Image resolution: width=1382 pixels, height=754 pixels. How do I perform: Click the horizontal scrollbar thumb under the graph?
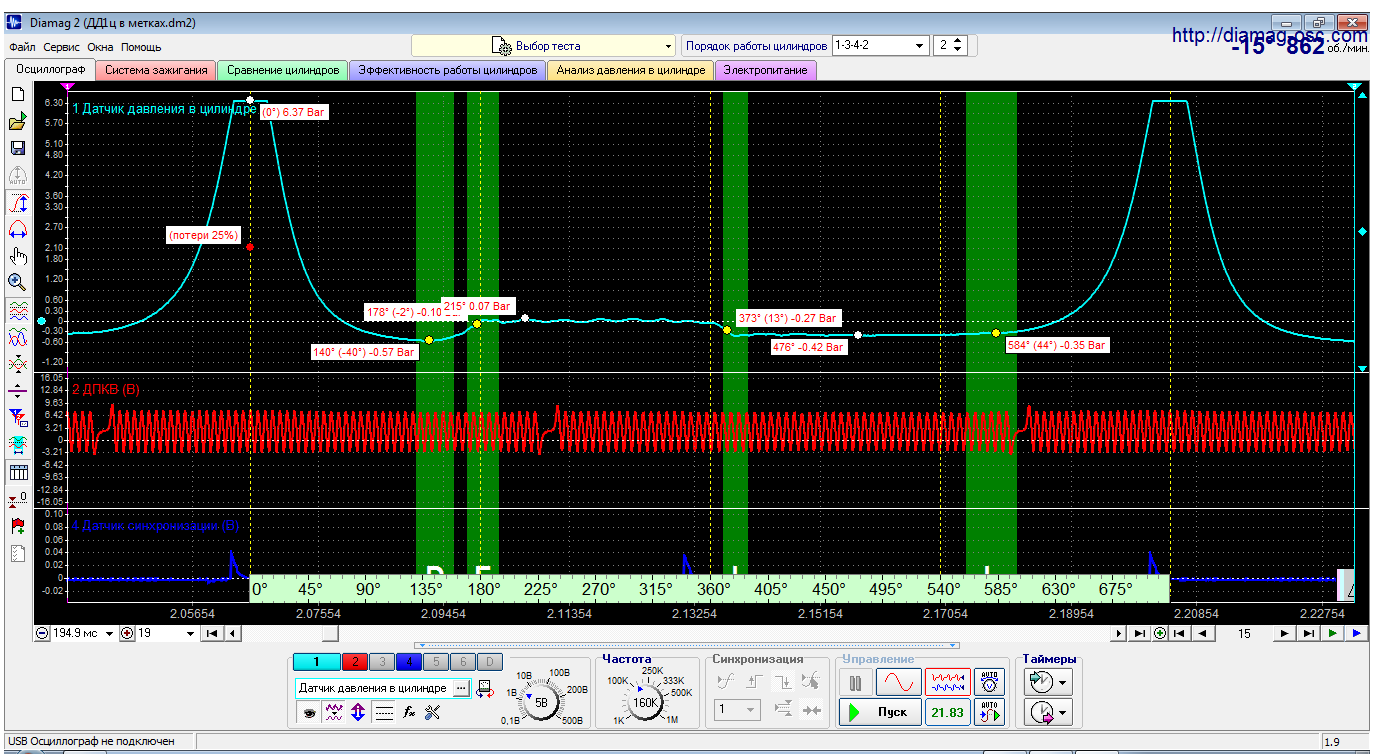tap(330, 633)
